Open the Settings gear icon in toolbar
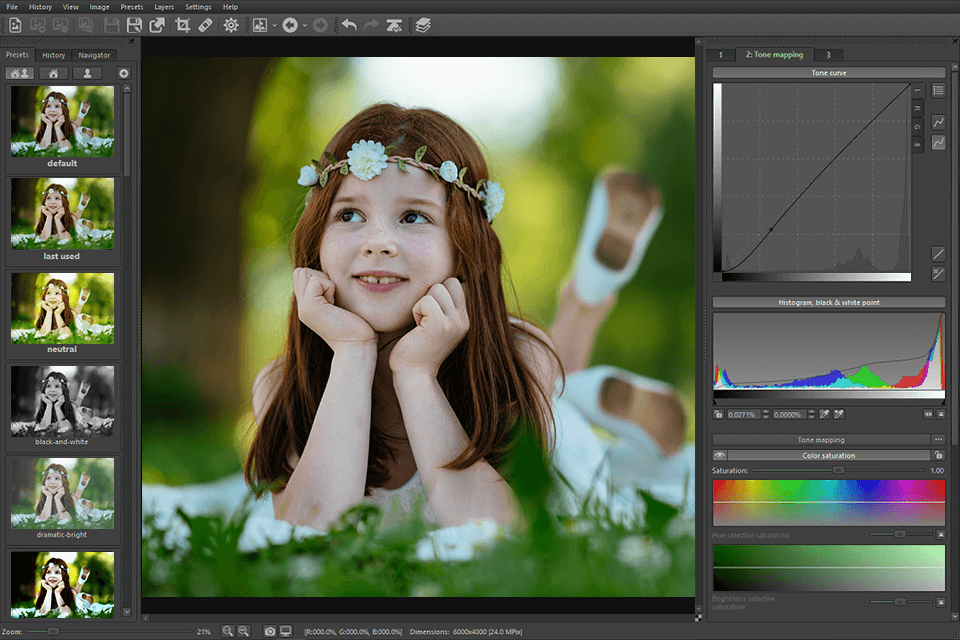960x640 pixels. click(x=230, y=25)
